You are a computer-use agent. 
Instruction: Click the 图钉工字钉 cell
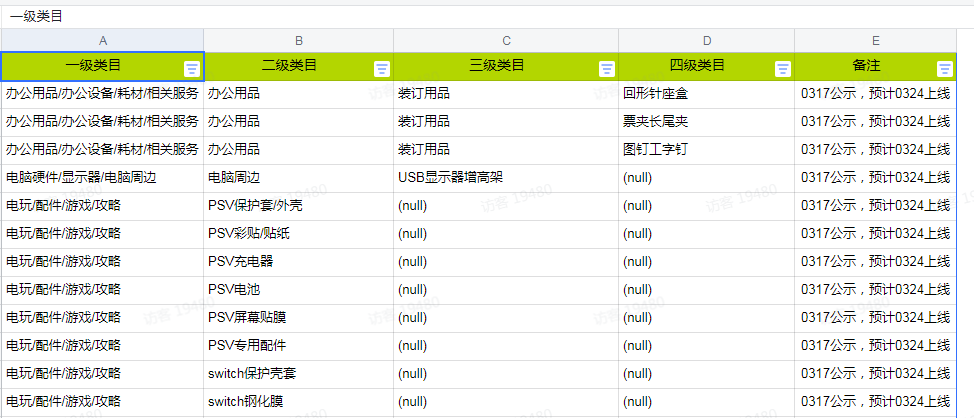(707, 150)
